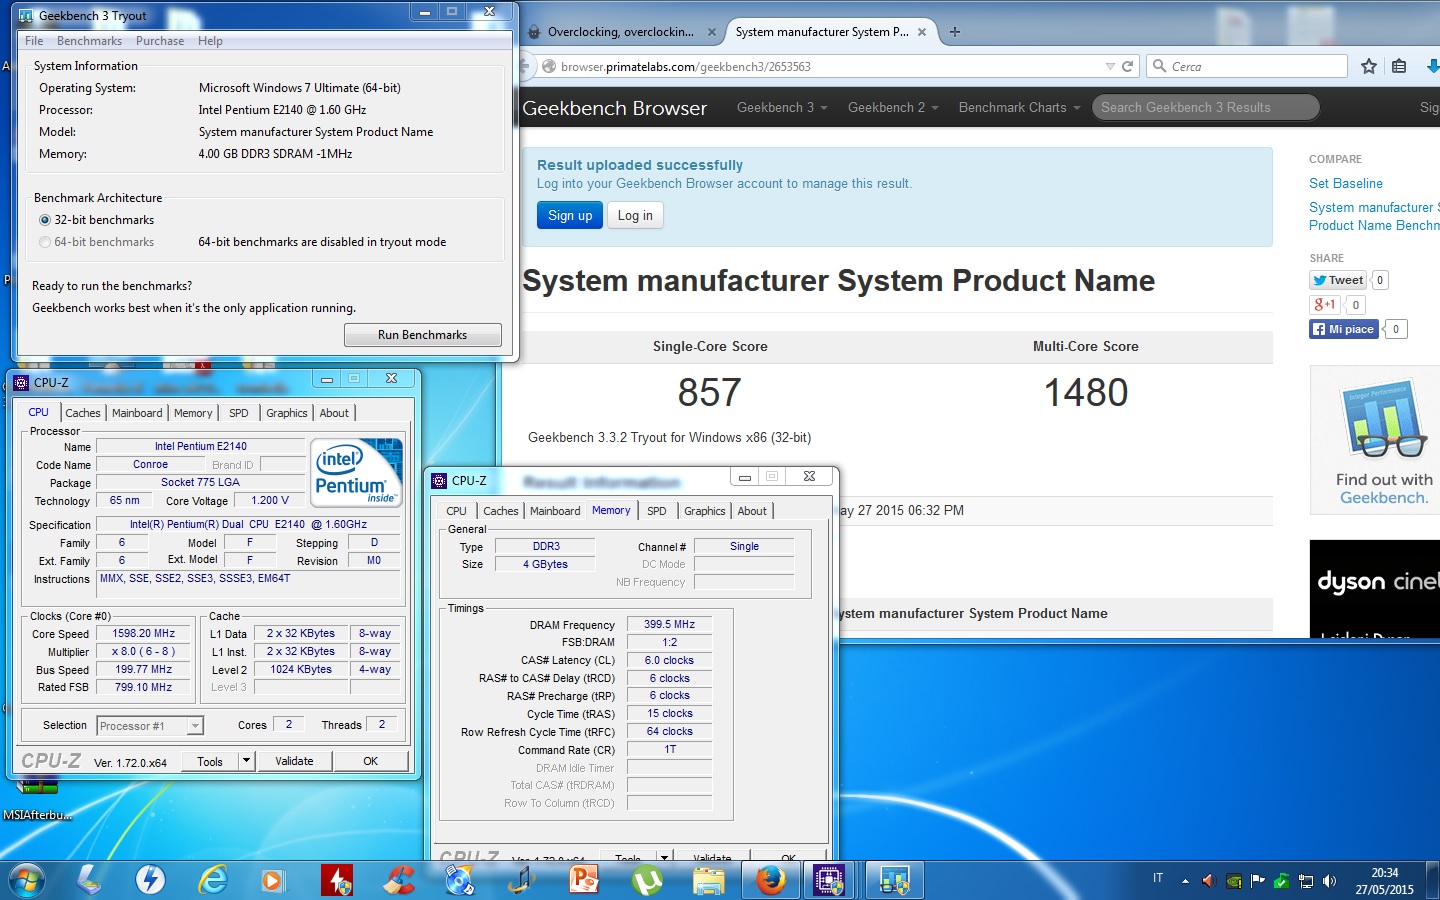Open Windows Explorer folder icon in taskbar
Screen dimensions: 1440x900
(709, 880)
